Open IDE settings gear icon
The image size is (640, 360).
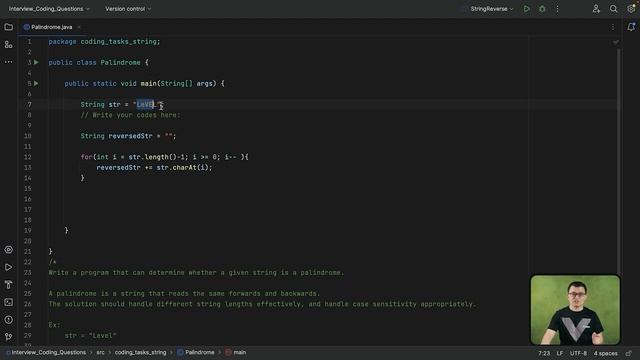tap(631, 9)
